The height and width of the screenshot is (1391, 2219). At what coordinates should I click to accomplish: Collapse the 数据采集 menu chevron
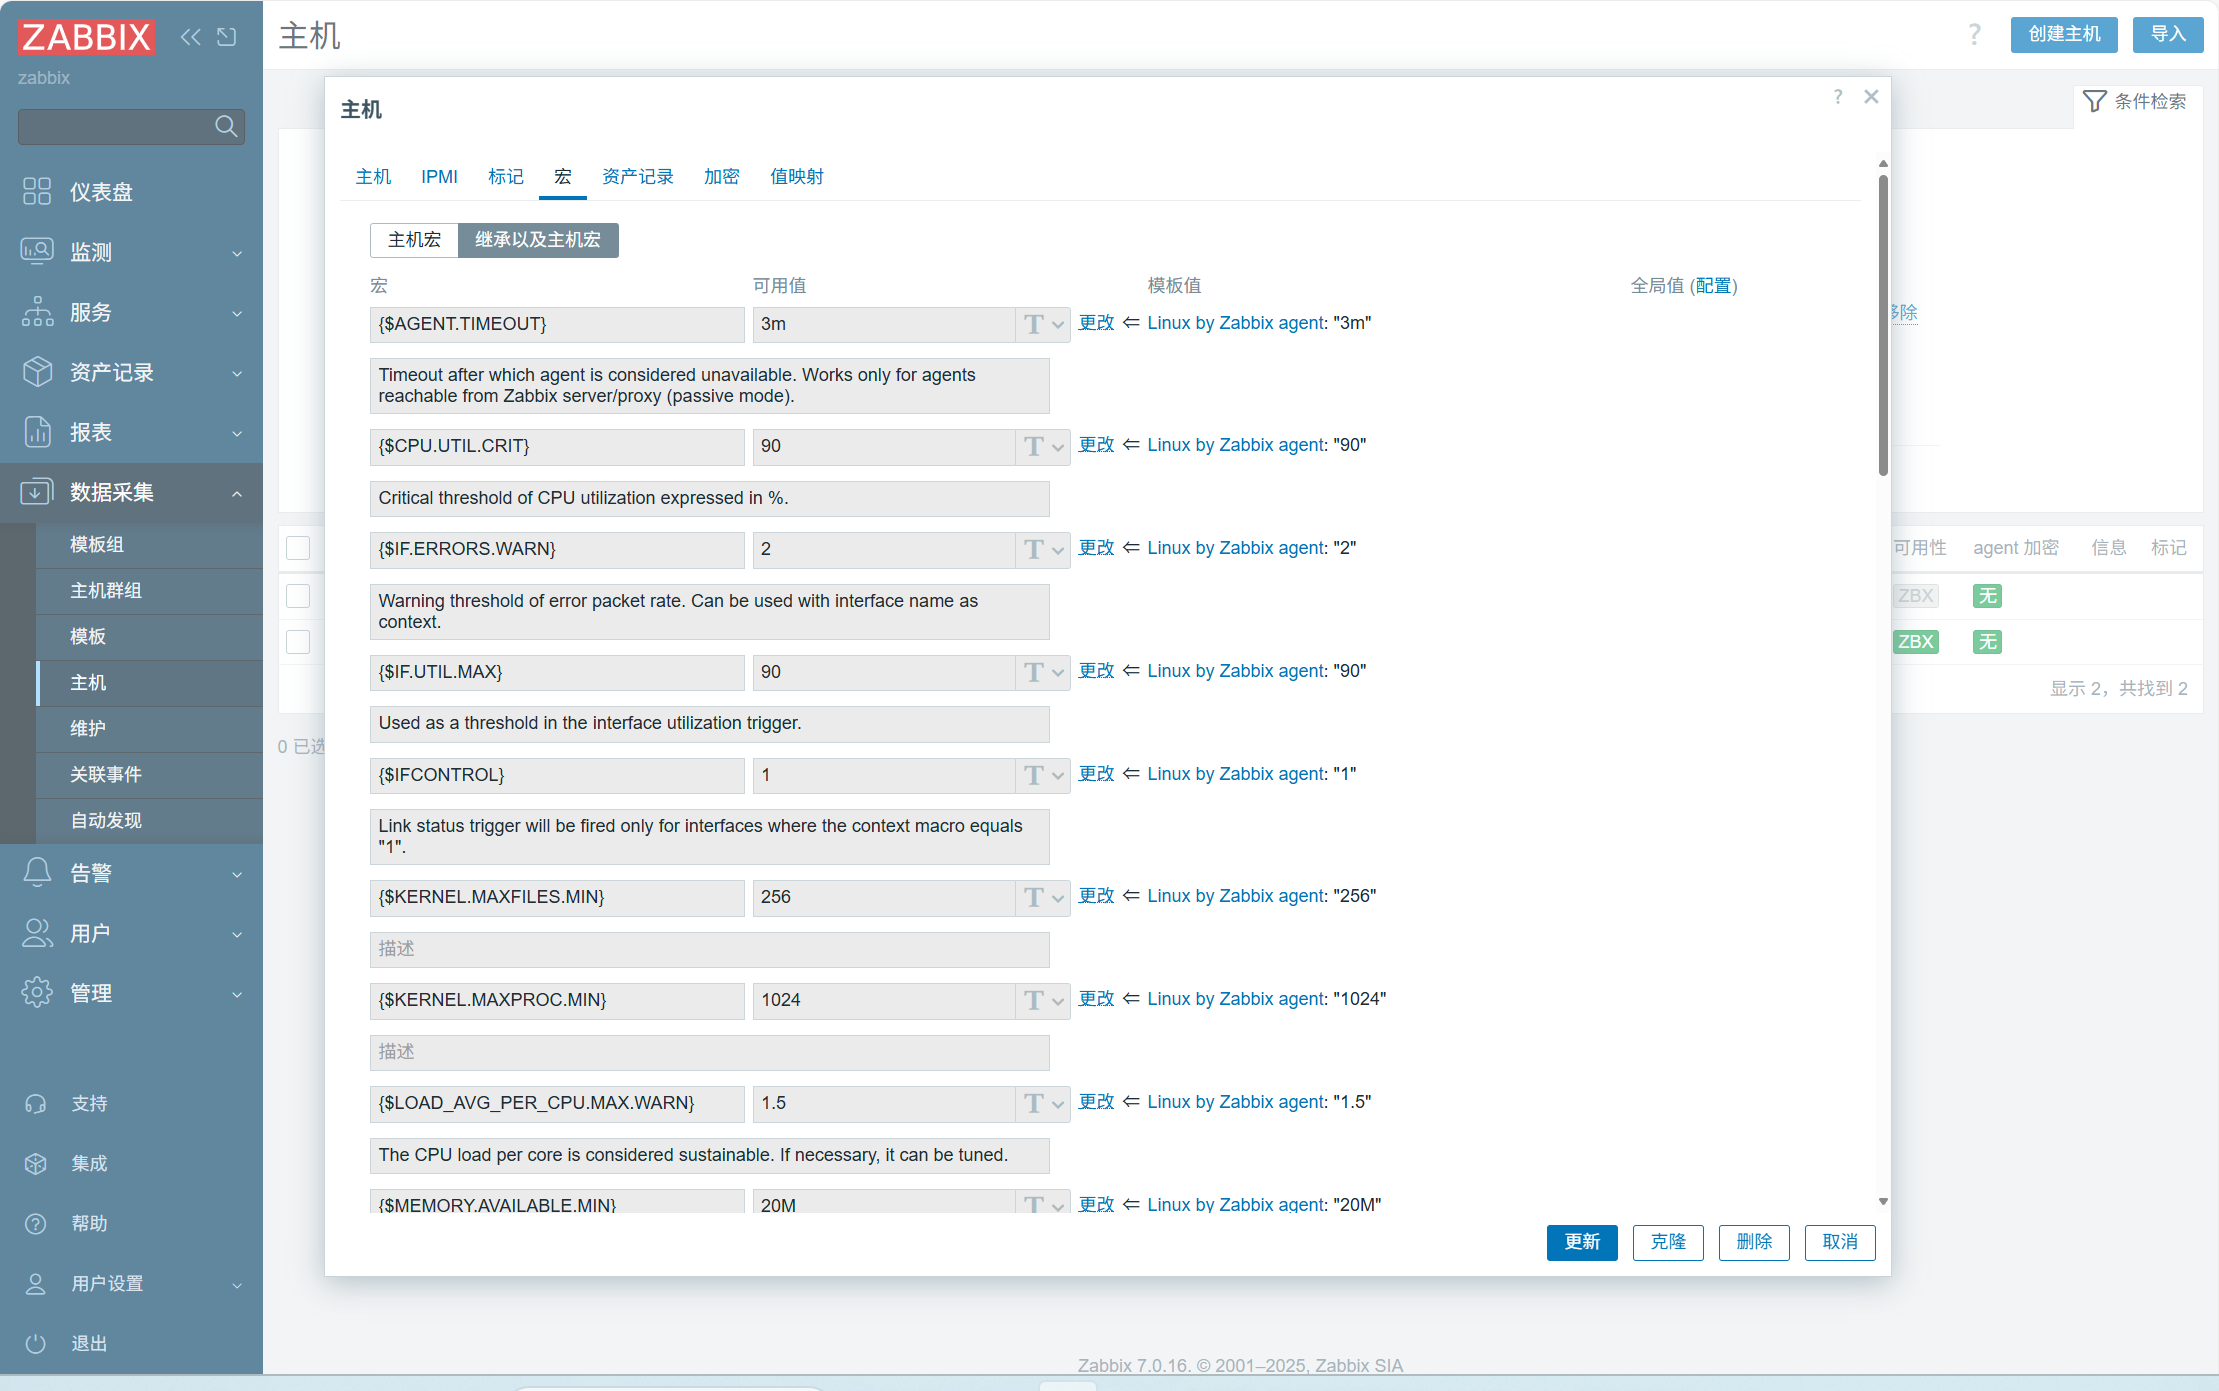point(237,493)
